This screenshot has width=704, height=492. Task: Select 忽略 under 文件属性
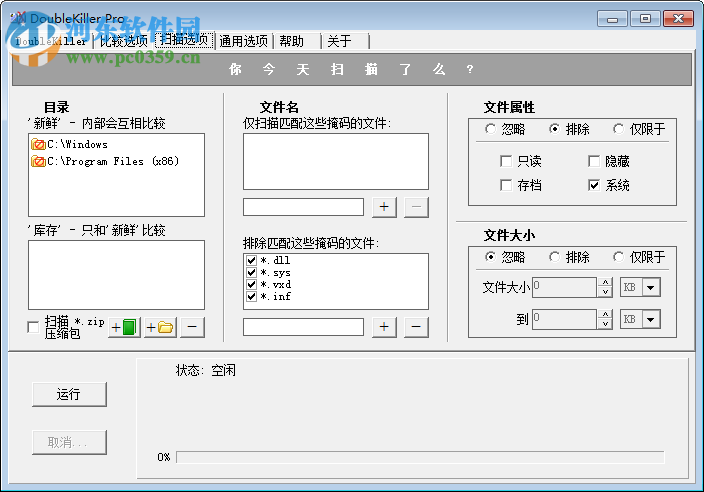(x=490, y=129)
